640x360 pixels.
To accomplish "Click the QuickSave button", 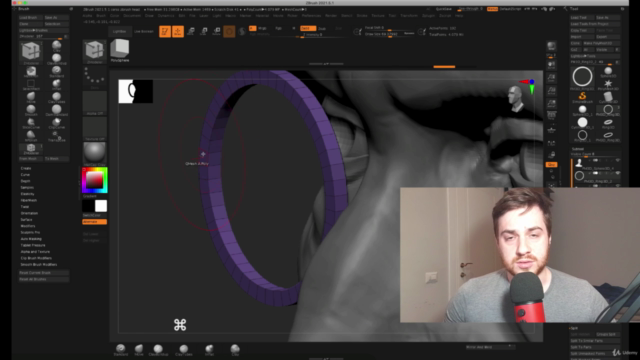I will click(444, 9).
